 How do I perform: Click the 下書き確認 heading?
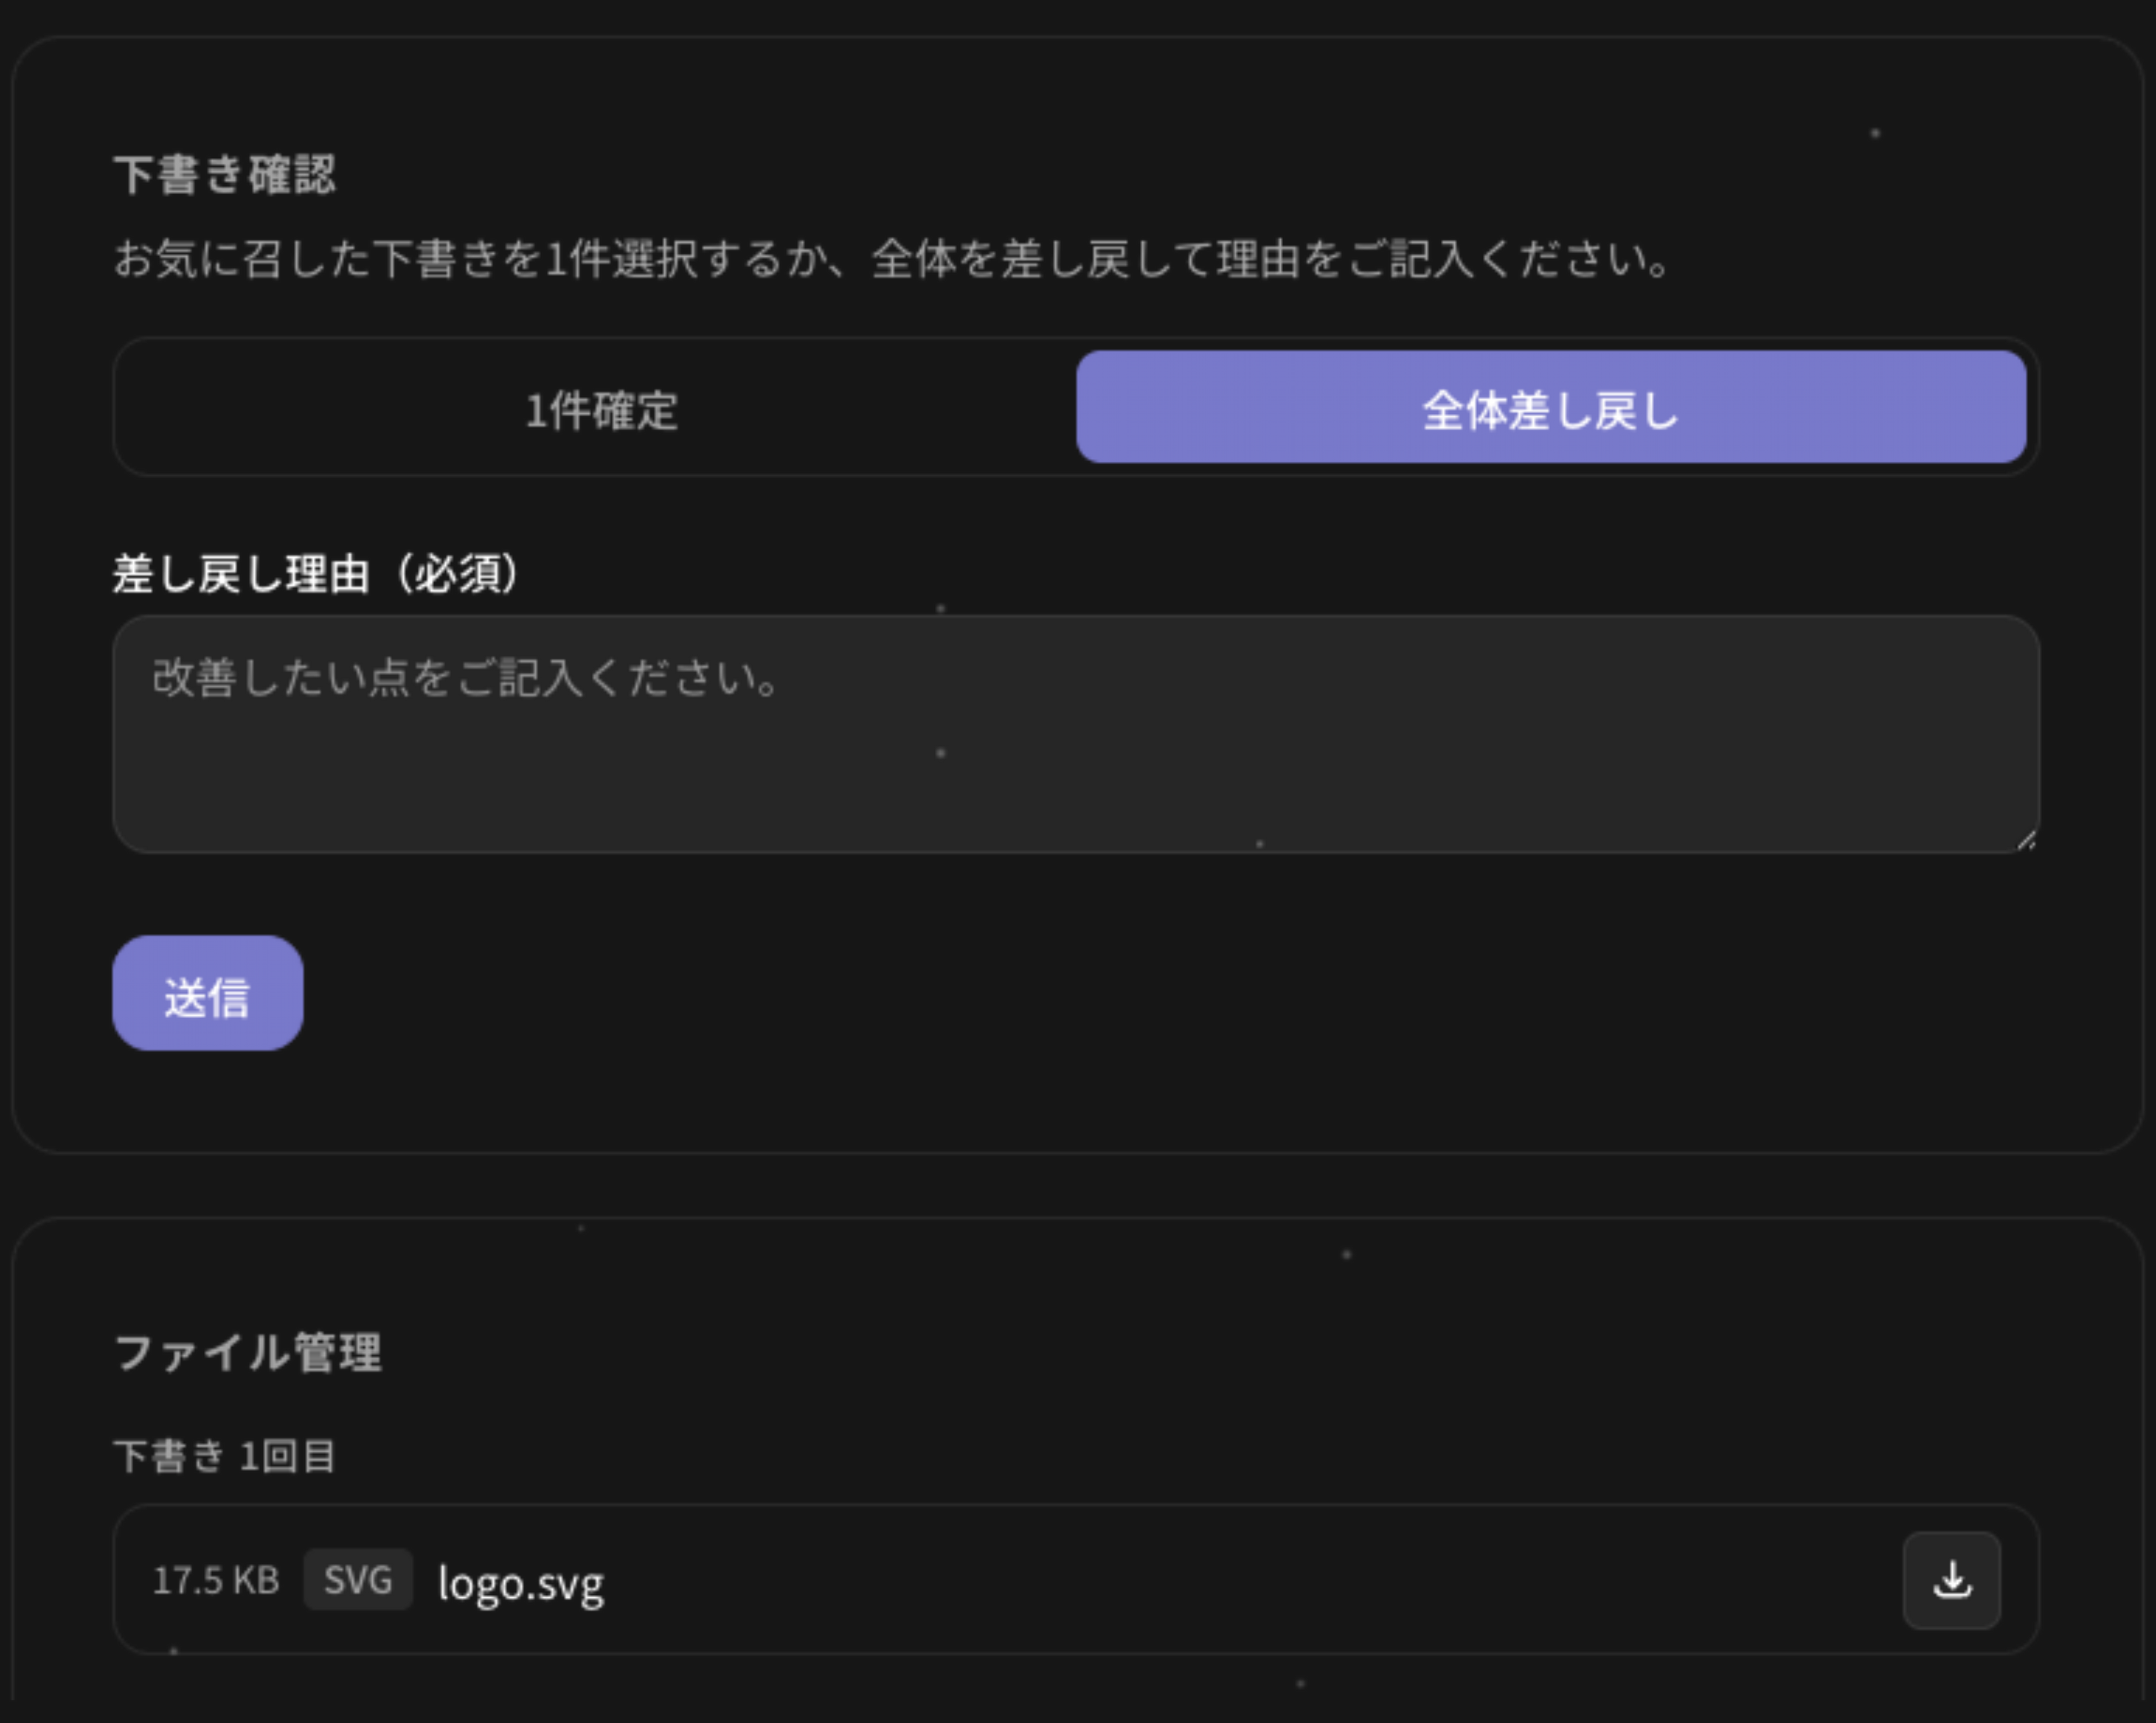pyautogui.click(x=225, y=174)
